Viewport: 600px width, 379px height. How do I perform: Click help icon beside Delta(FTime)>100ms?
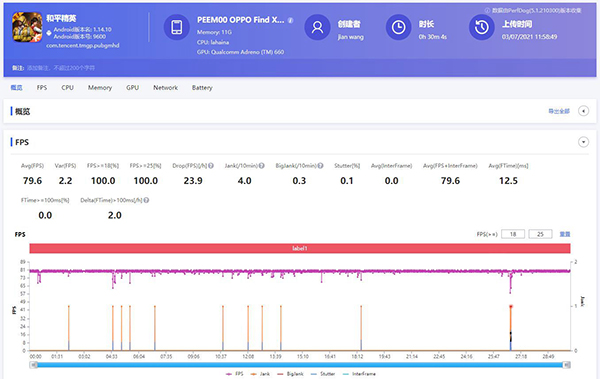point(146,200)
